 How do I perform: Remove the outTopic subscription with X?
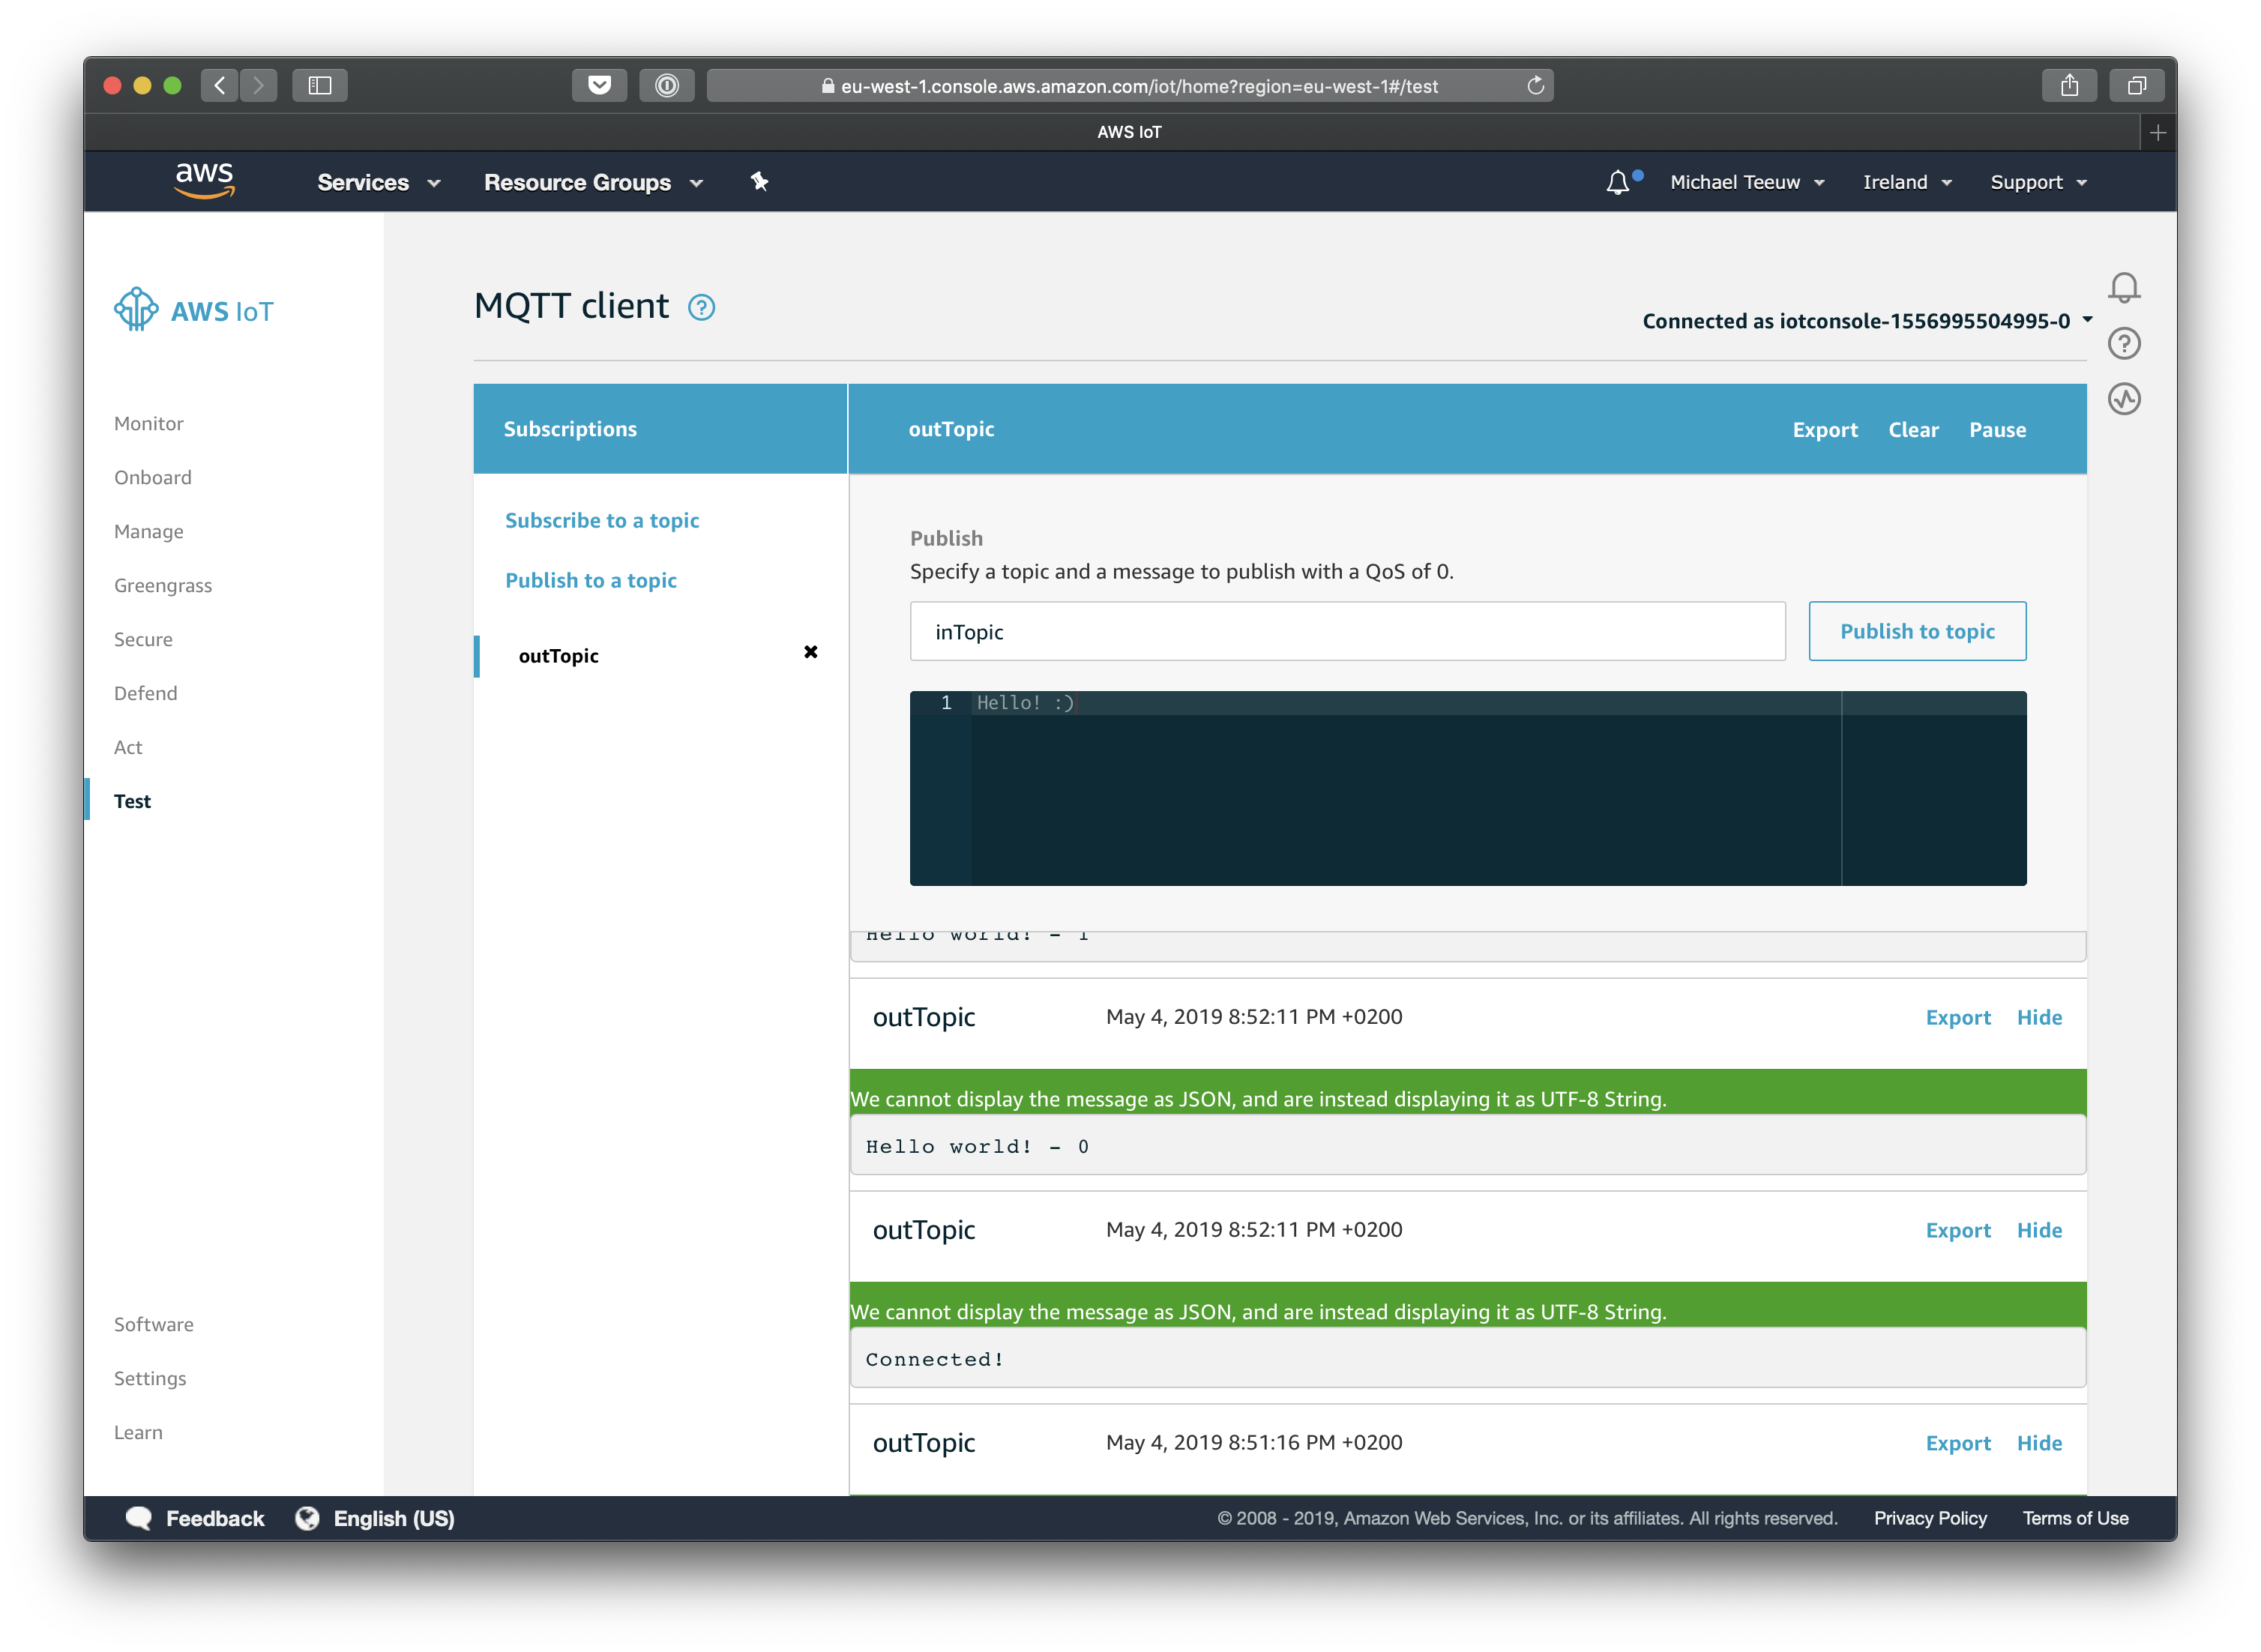[810, 652]
